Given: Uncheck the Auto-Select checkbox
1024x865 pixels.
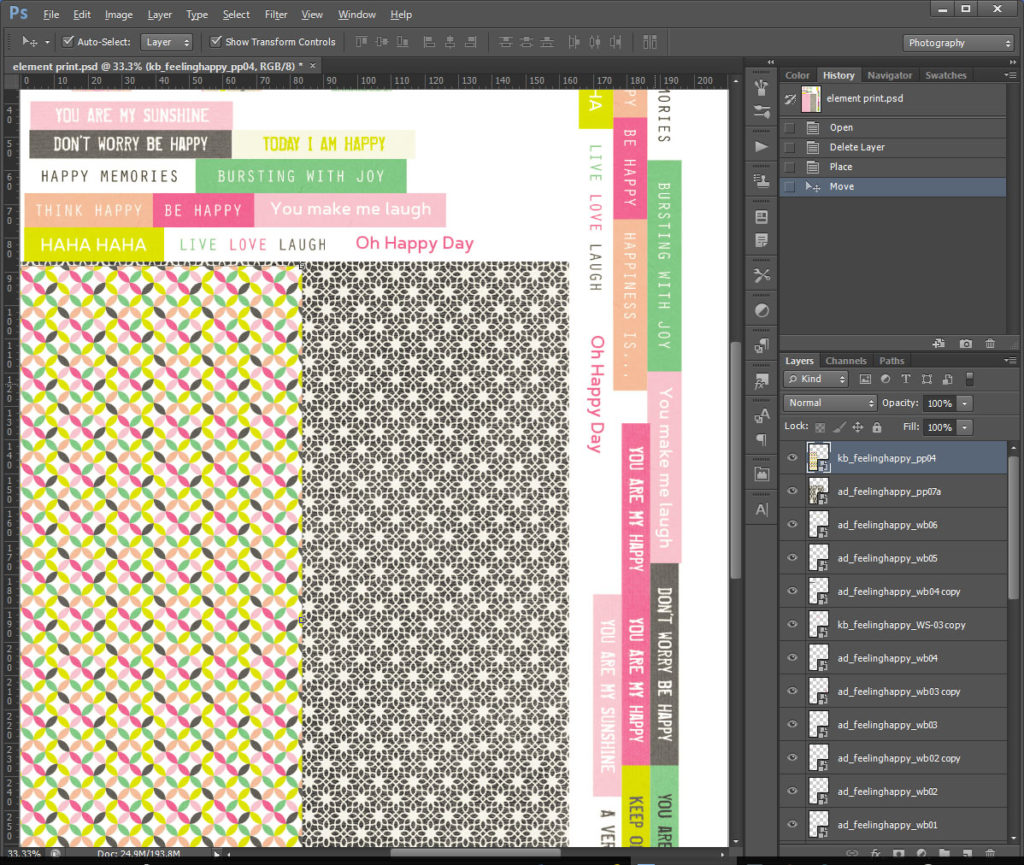Looking at the screenshot, I should point(68,42).
